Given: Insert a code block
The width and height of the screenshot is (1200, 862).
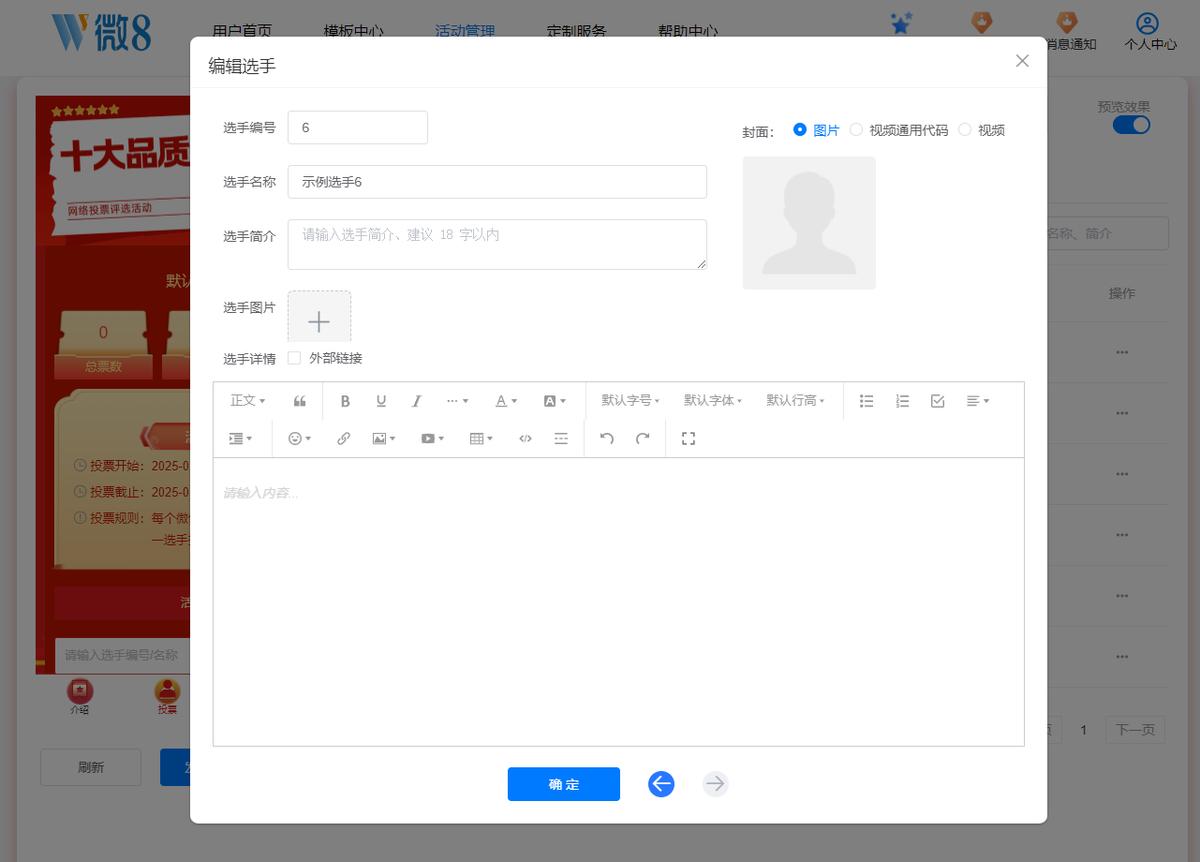Looking at the screenshot, I should (x=525, y=438).
